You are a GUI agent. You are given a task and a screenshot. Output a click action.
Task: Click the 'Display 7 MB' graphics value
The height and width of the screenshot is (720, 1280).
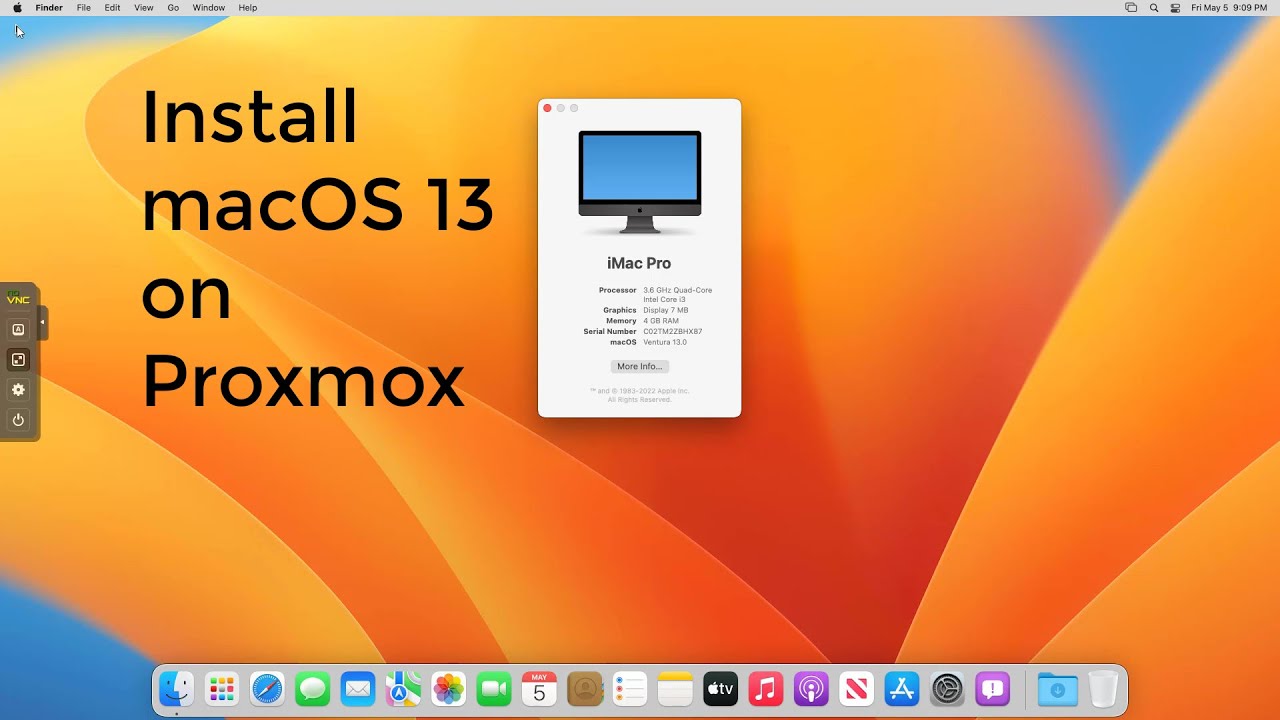tap(666, 310)
